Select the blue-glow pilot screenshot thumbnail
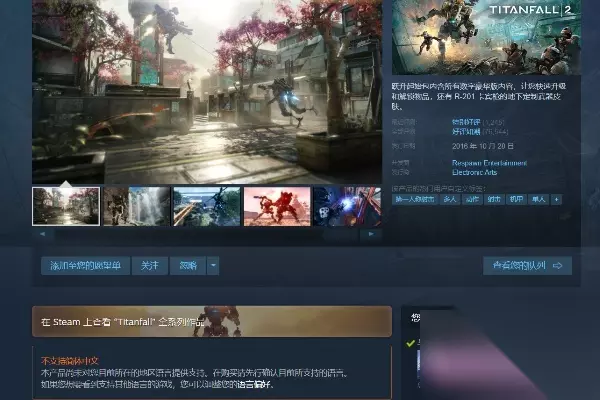This screenshot has width=600, height=400. (x=347, y=206)
